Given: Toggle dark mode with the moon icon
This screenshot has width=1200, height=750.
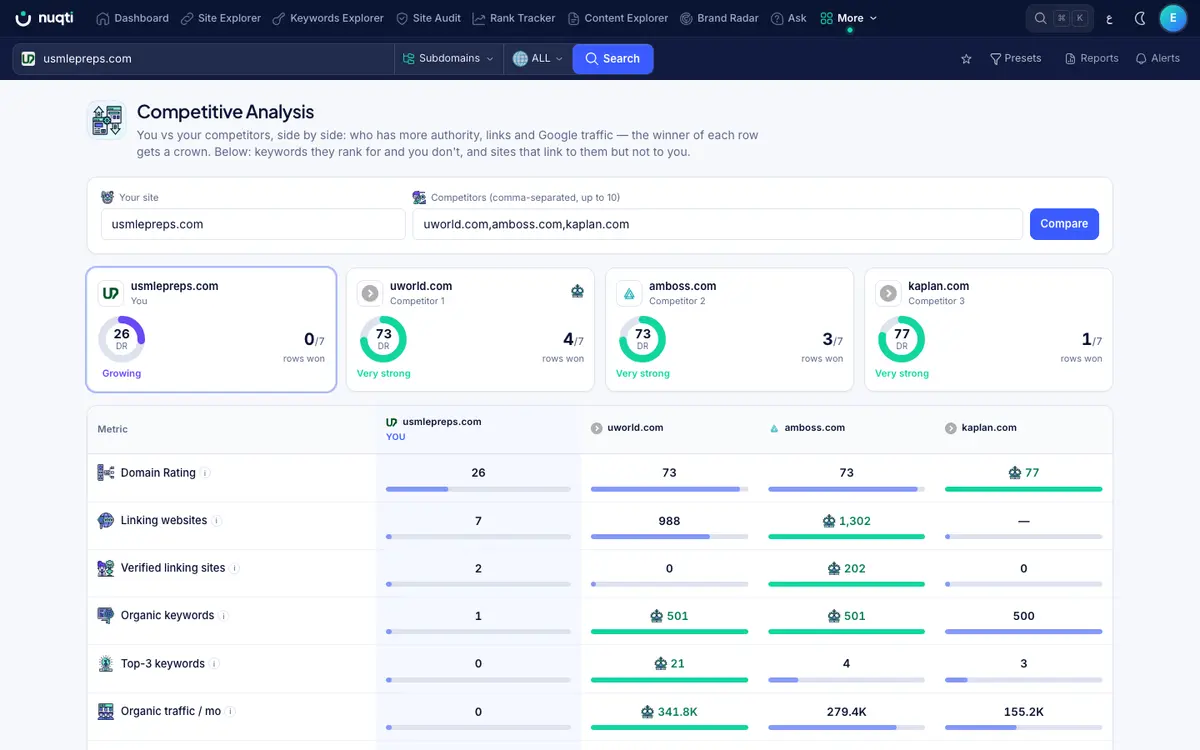Looking at the screenshot, I should coord(1141,18).
